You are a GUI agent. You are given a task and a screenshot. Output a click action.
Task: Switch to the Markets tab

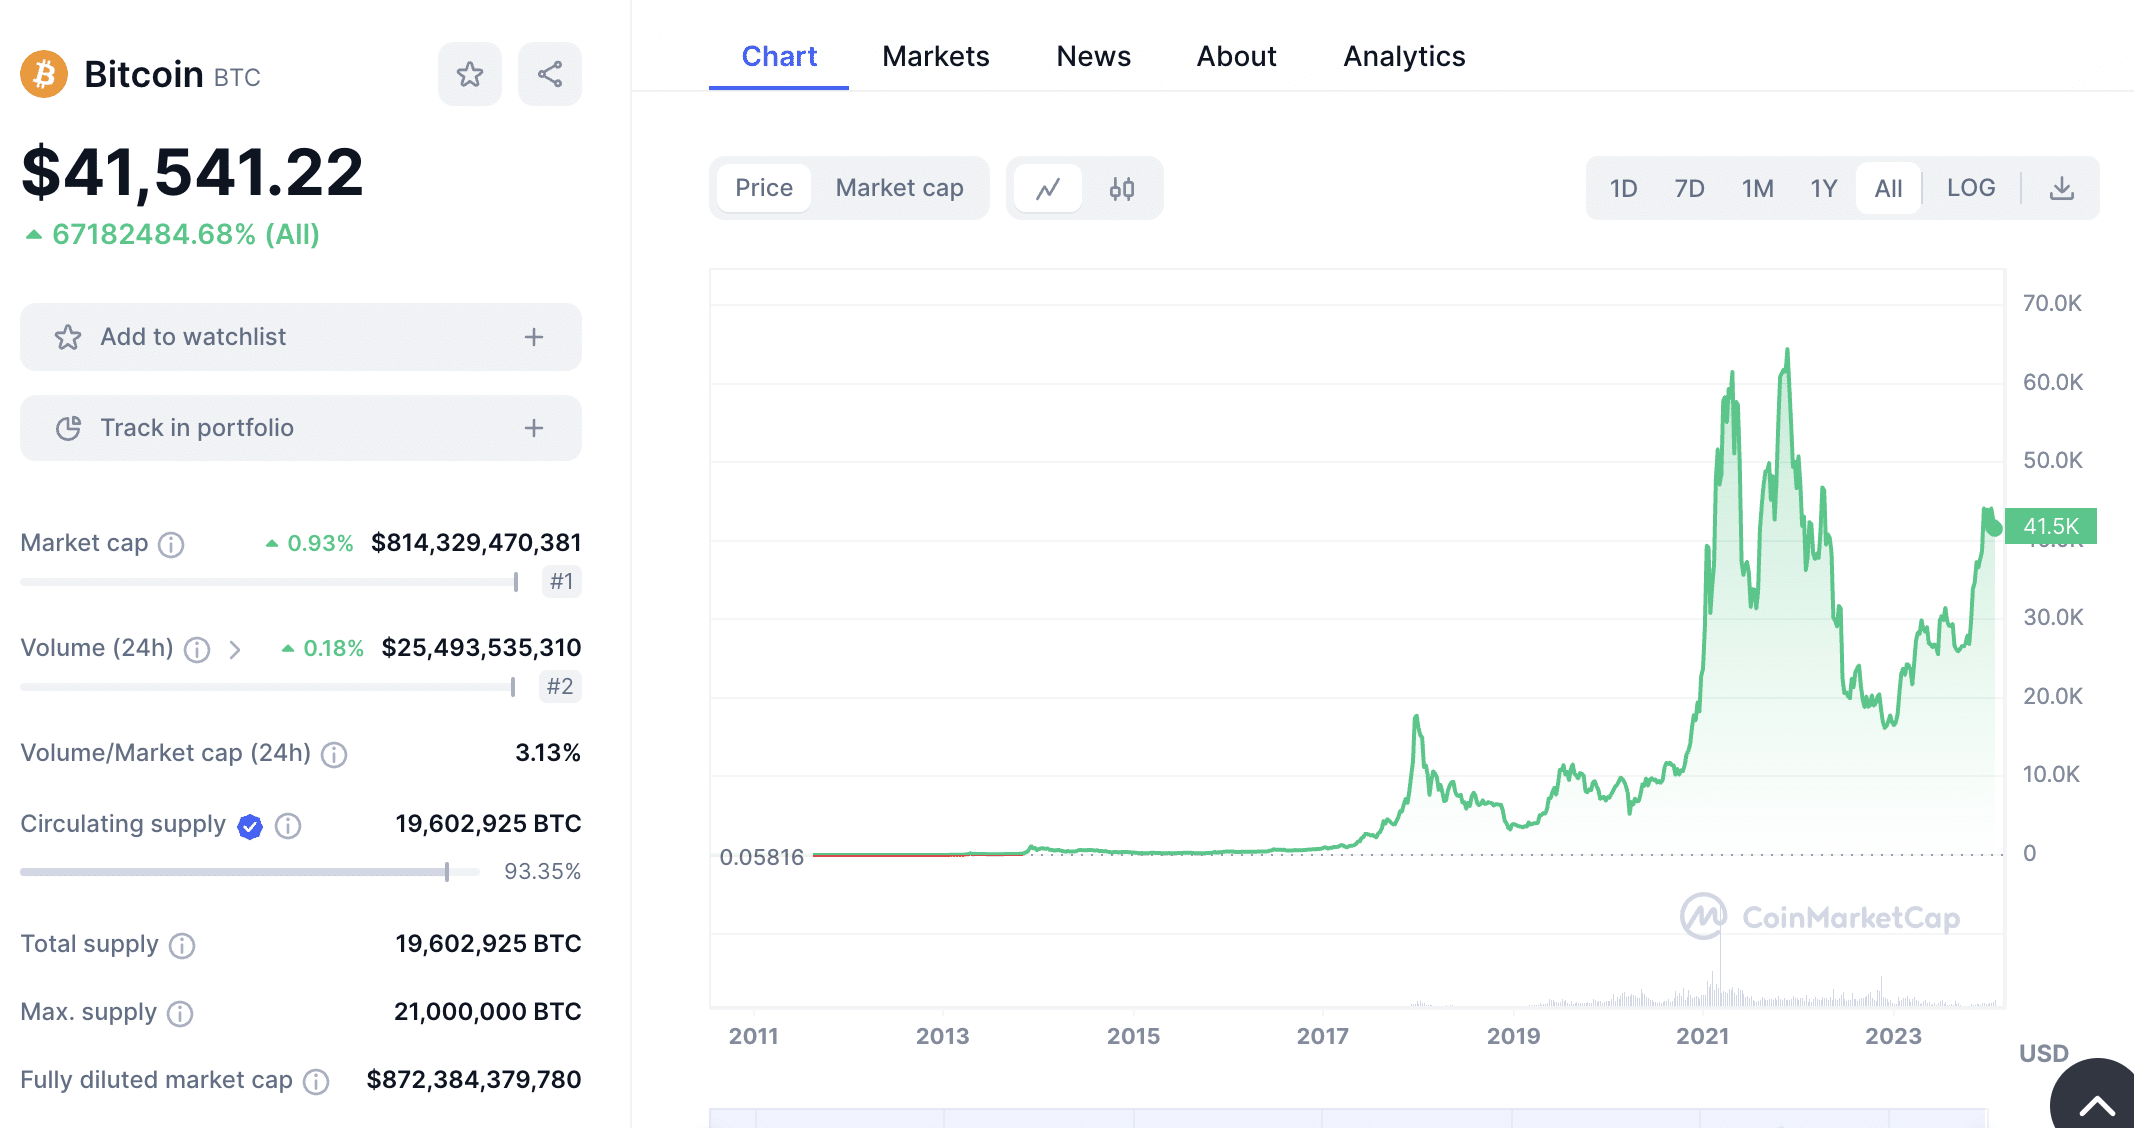point(935,56)
